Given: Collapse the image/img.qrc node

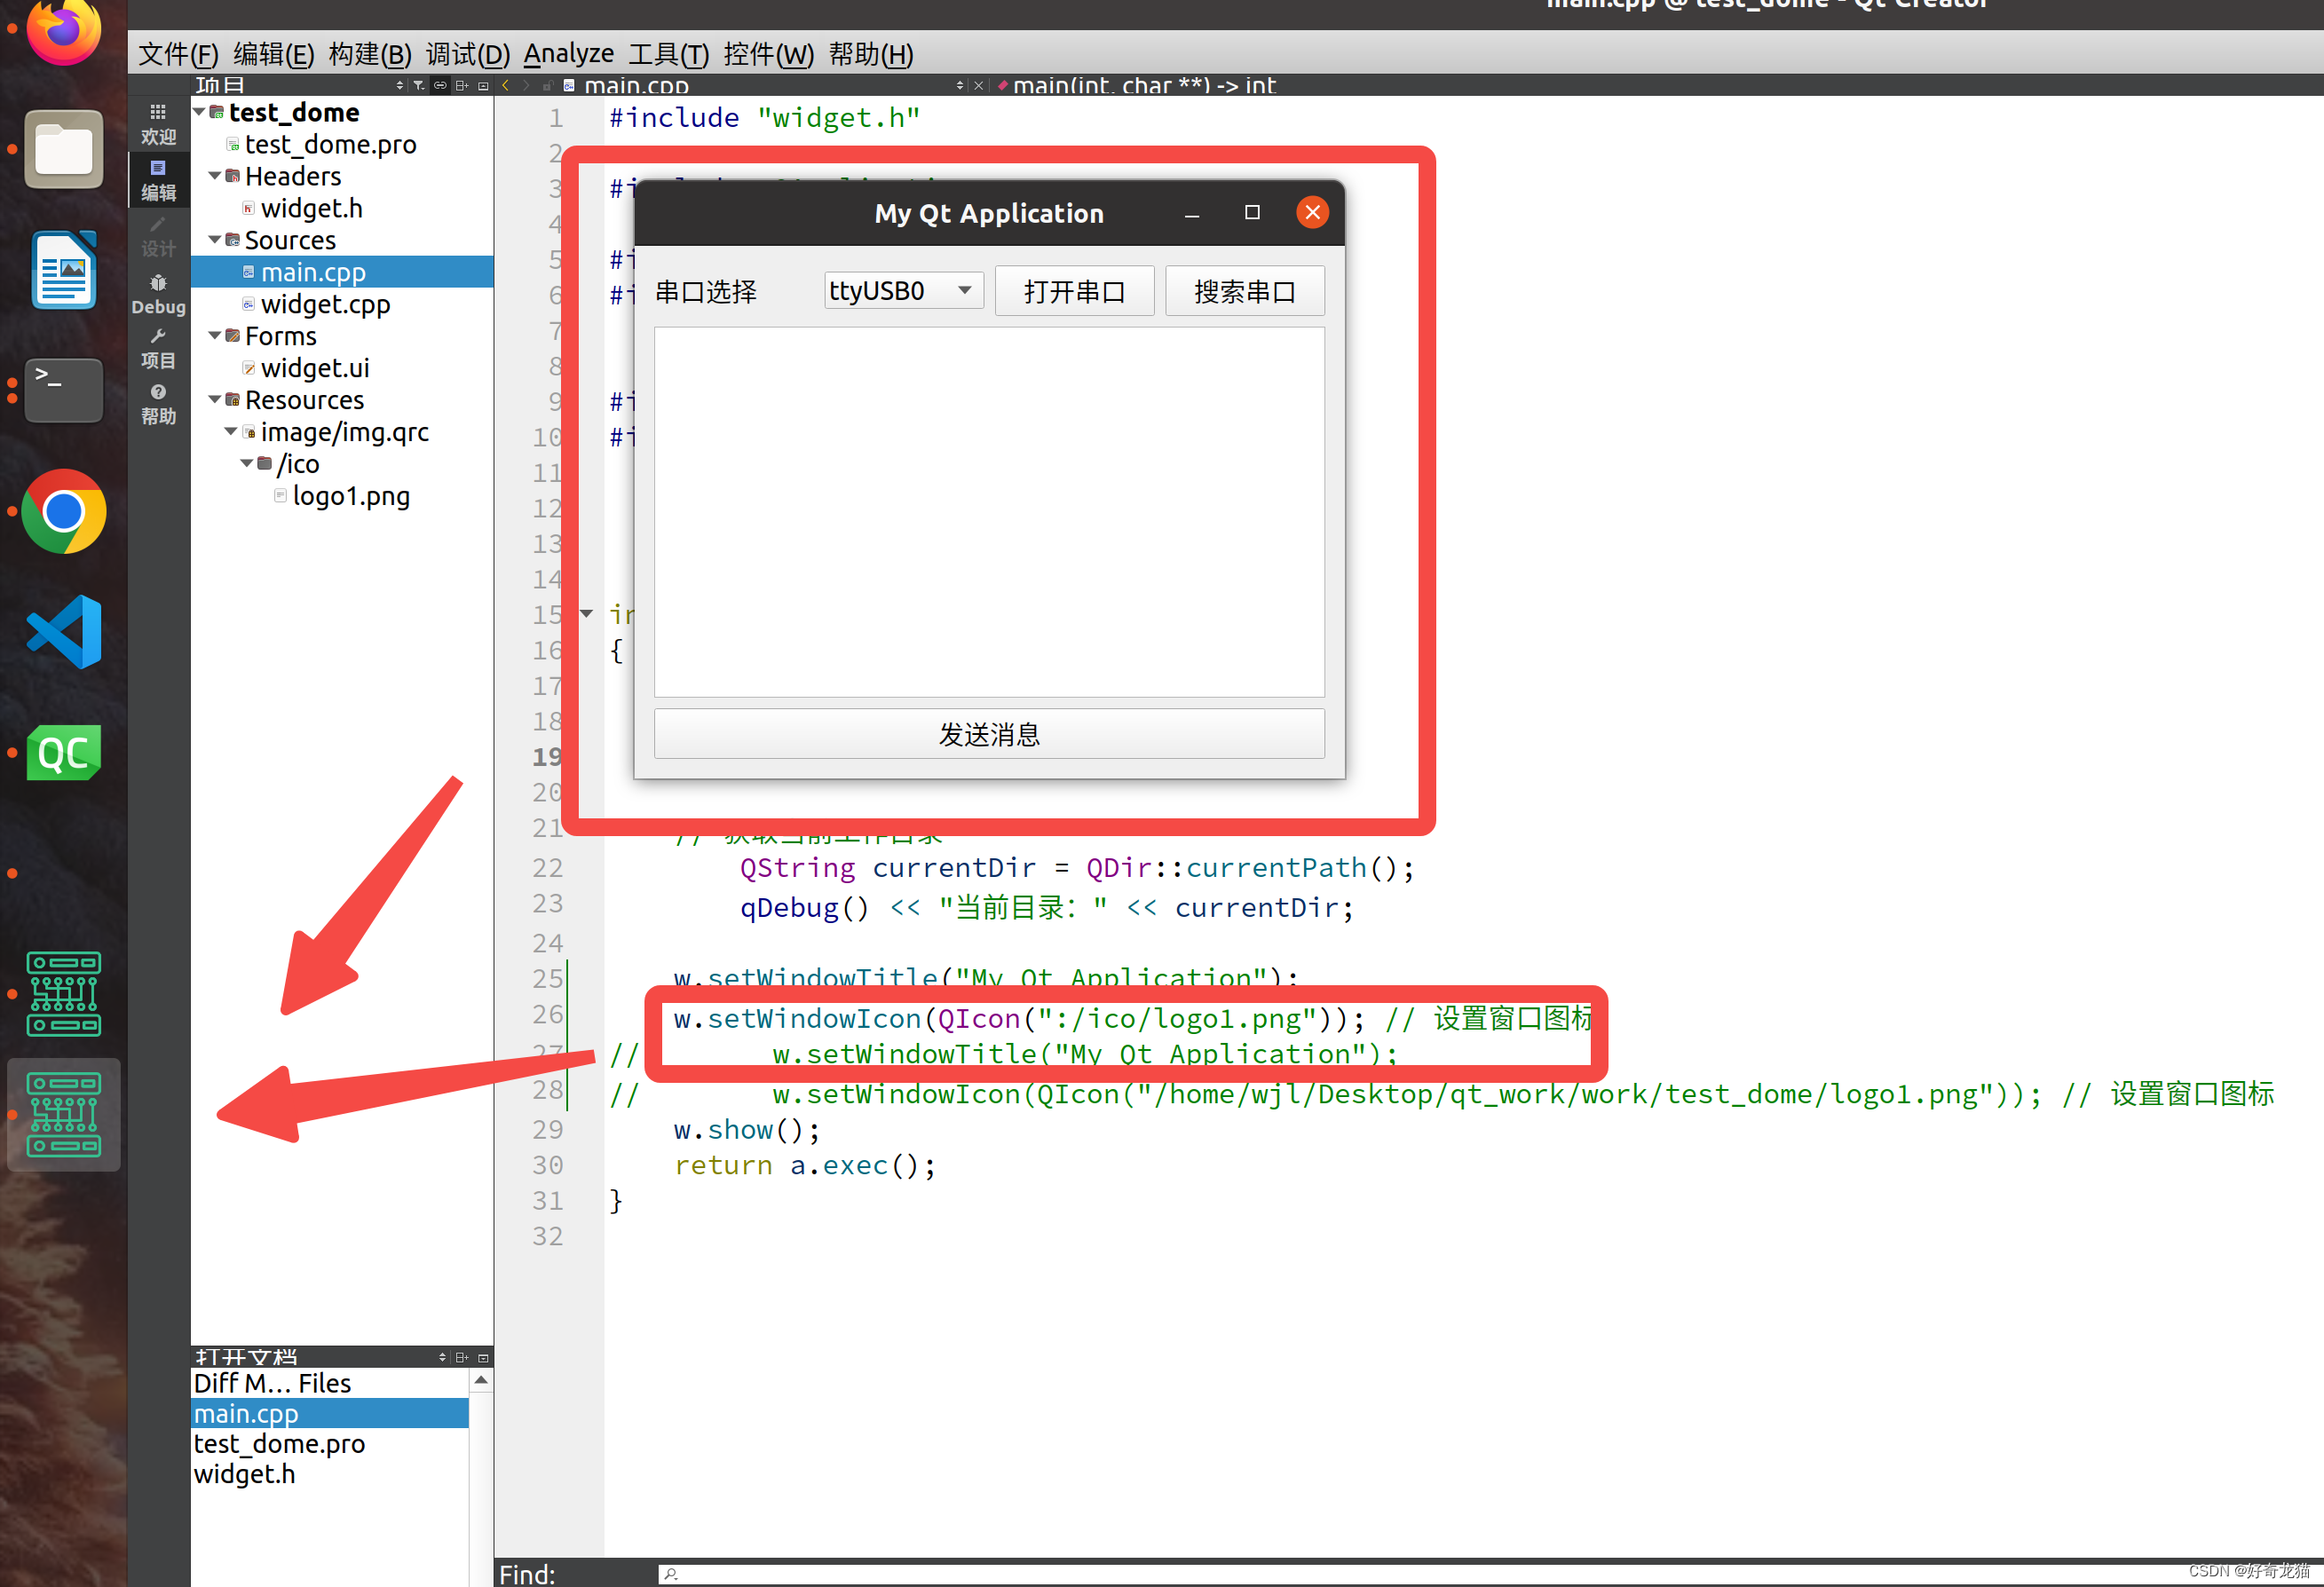Looking at the screenshot, I should click(x=231, y=432).
